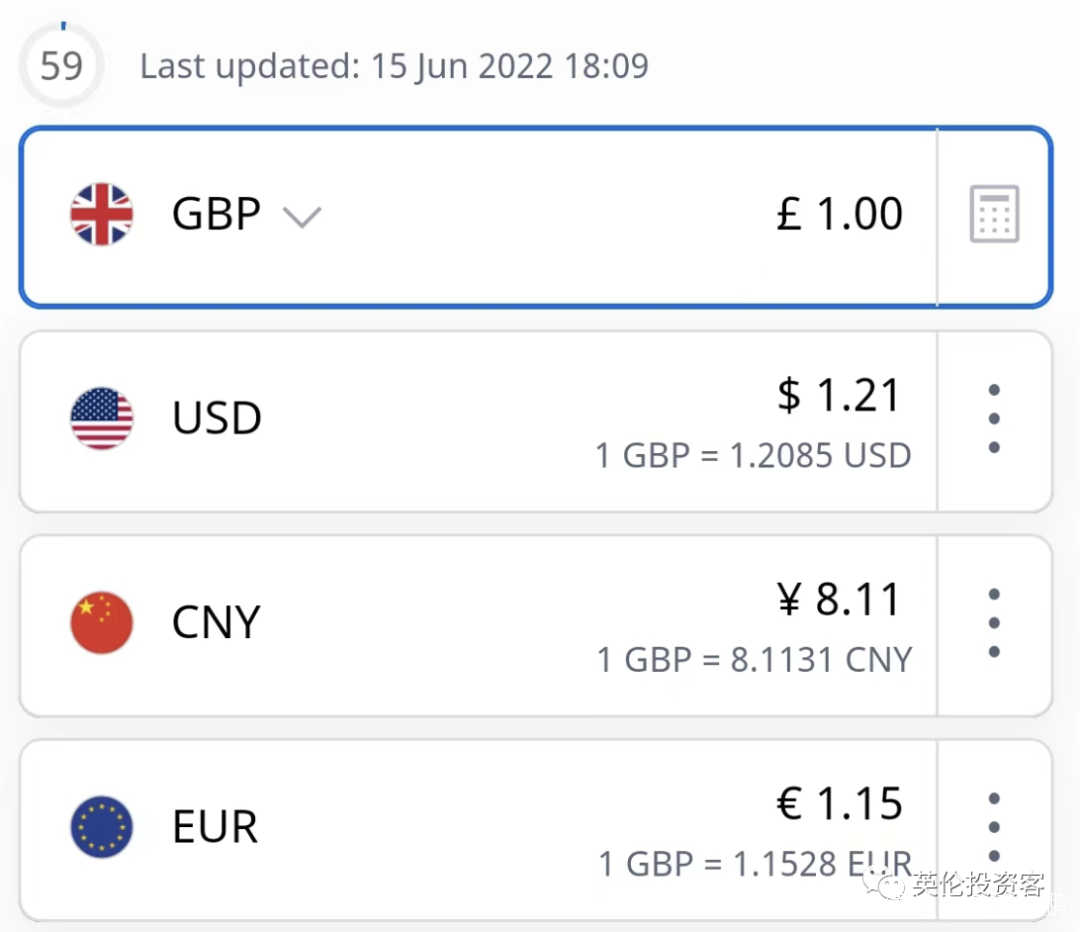Open the three-dot menu for USD
Image resolution: width=1080 pixels, height=932 pixels.
click(994, 419)
